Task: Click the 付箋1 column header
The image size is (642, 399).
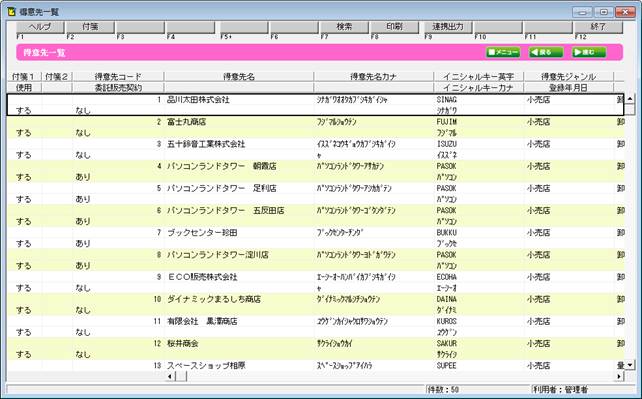Action: 23,77
